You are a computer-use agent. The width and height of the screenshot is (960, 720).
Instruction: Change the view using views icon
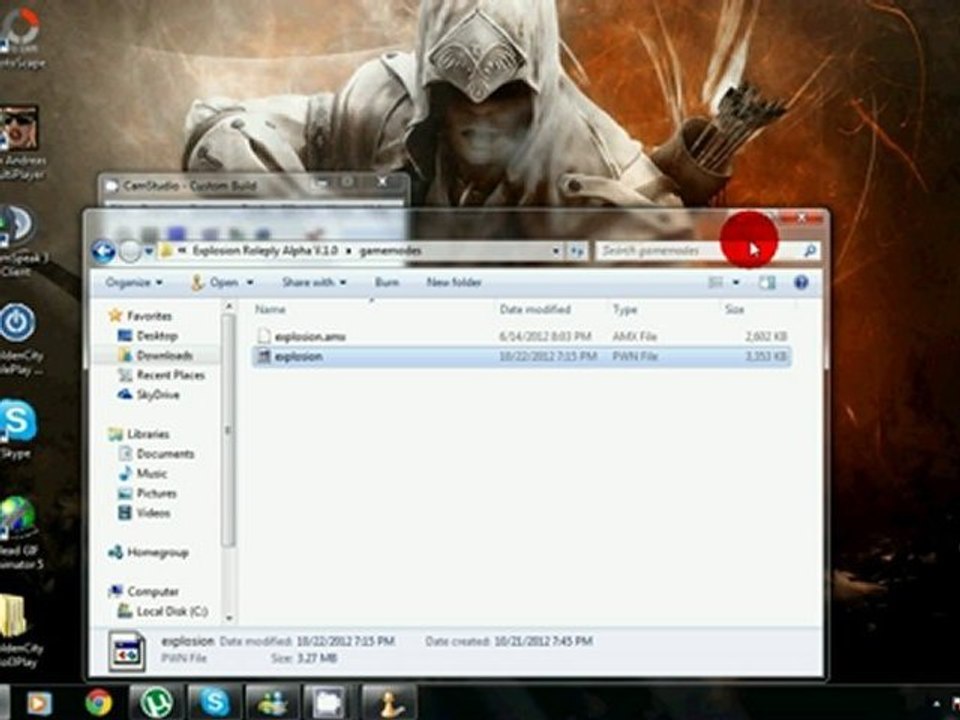715,282
